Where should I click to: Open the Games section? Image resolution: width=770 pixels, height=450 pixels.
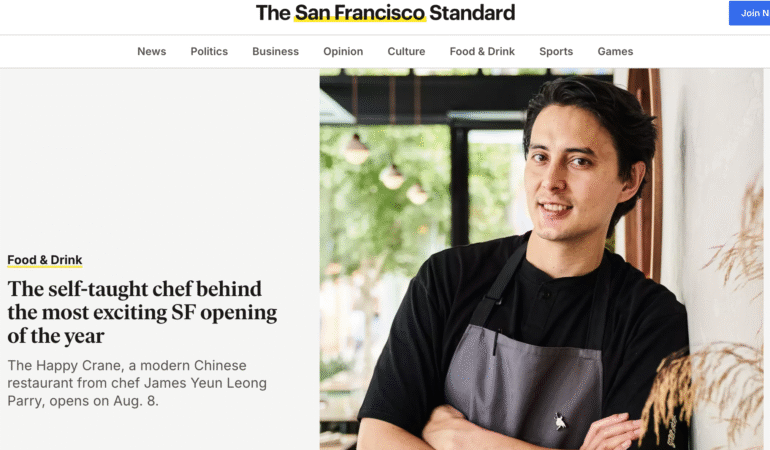click(615, 51)
